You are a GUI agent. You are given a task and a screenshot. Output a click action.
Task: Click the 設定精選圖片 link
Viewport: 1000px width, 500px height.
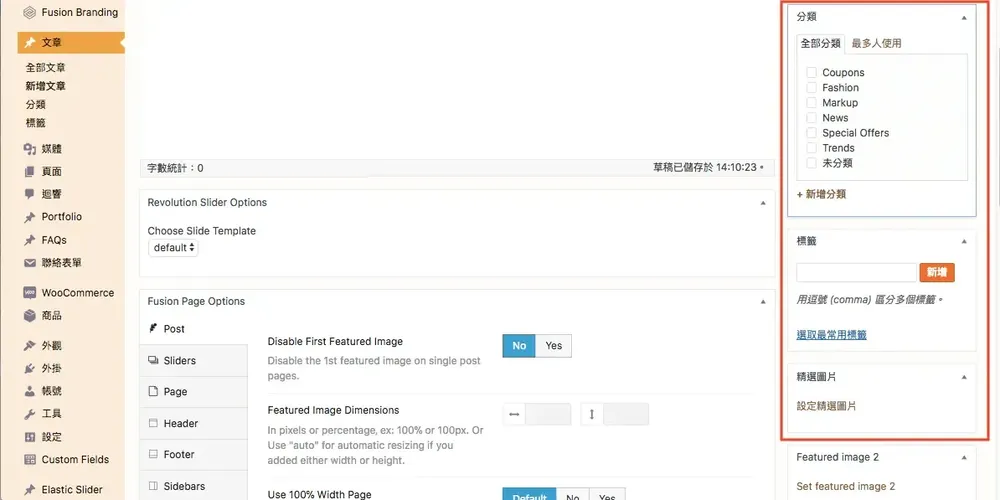click(x=827, y=406)
